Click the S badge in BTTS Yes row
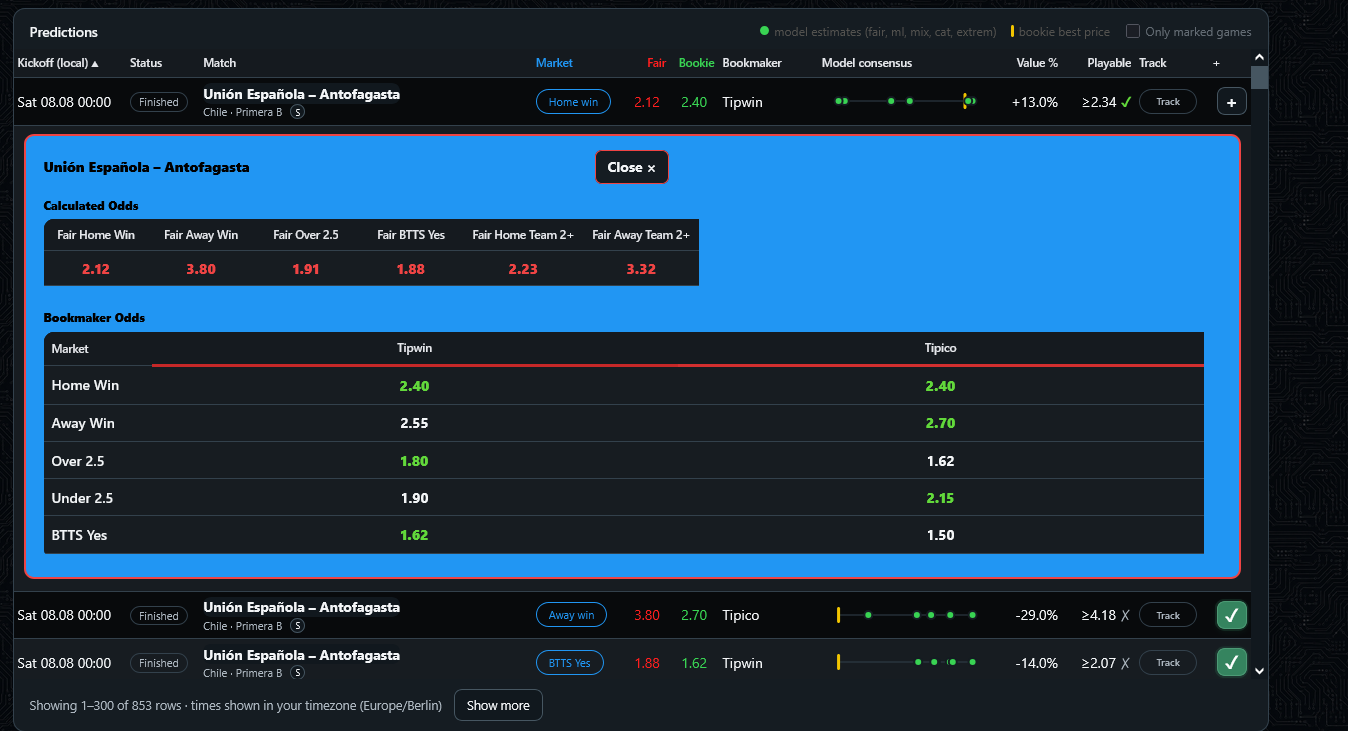The height and width of the screenshot is (731, 1348). [298, 673]
